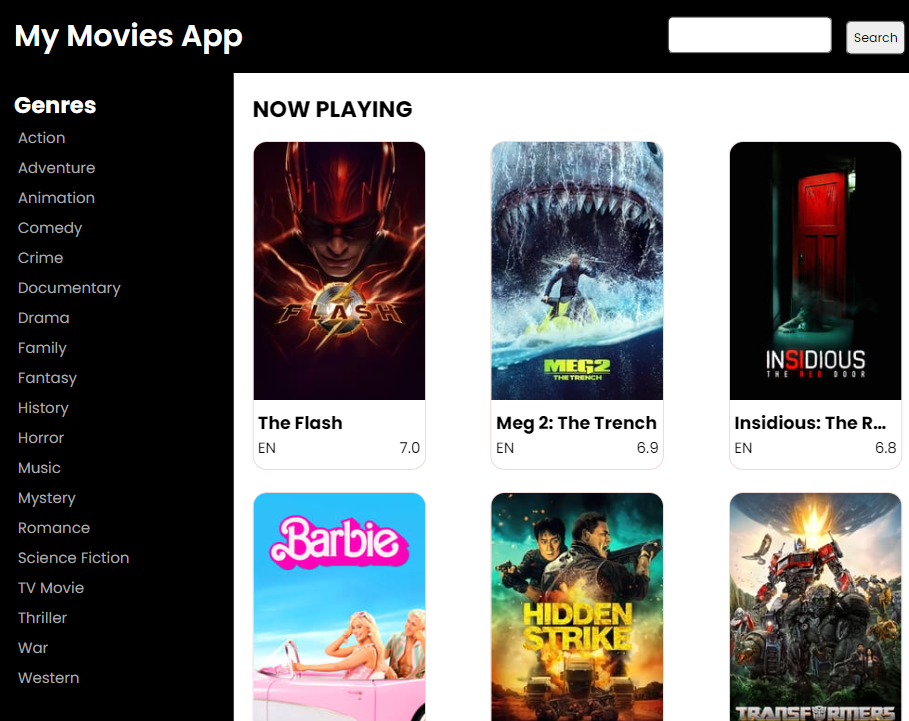Click the Meg 2: The Trench title
This screenshot has height=721, width=909.
coord(576,423)
